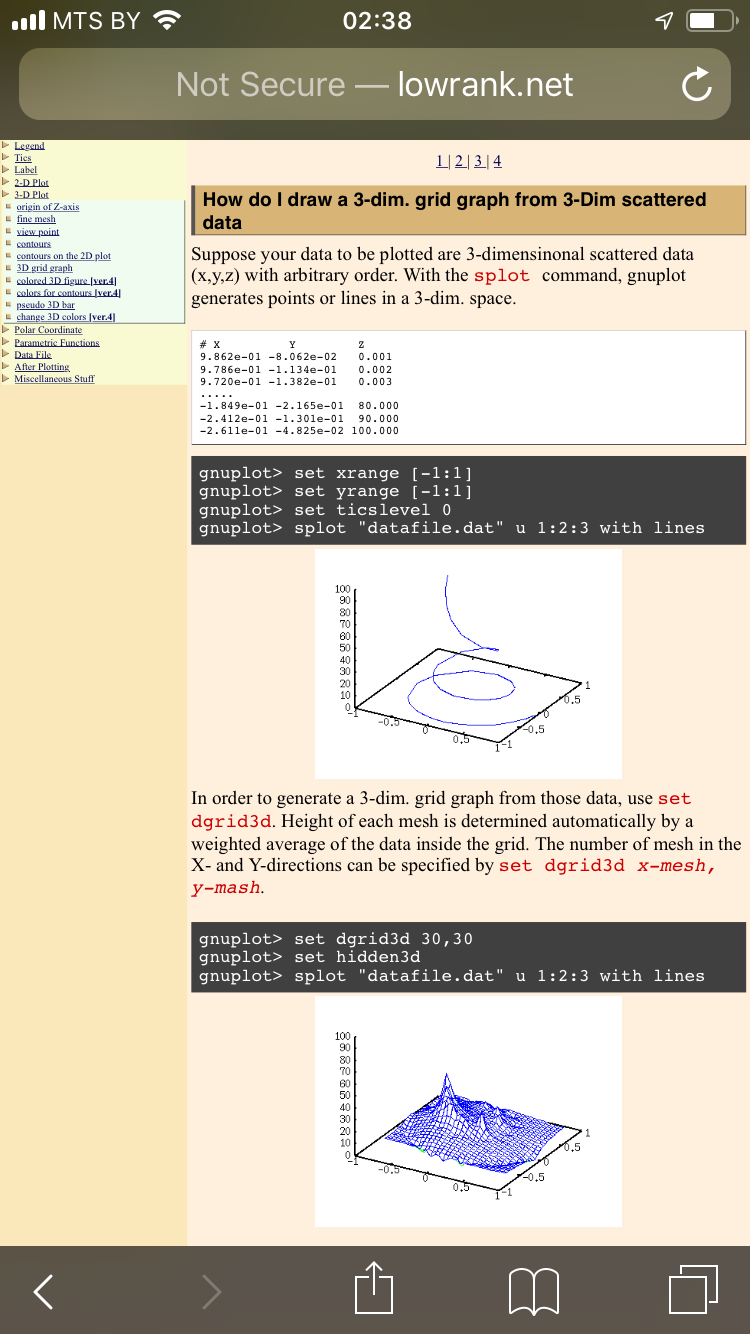Expand the Miscellaneous Stuff triangle
This screenshot has height=1334, width=750.
click(x=6, y=379)
